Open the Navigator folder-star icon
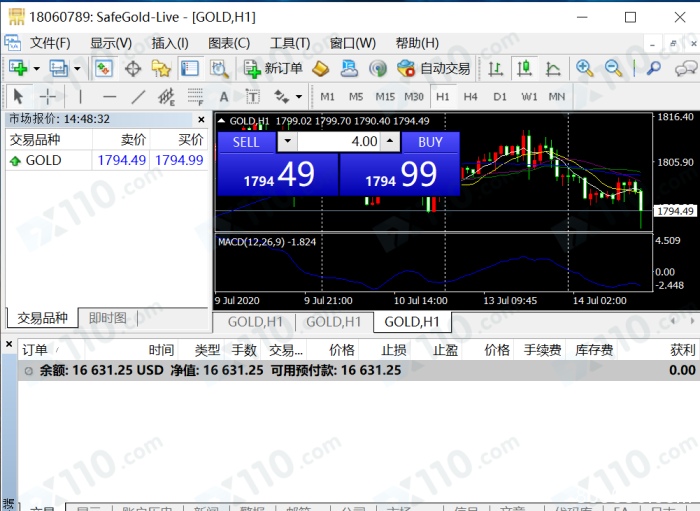 pos(161,69)
